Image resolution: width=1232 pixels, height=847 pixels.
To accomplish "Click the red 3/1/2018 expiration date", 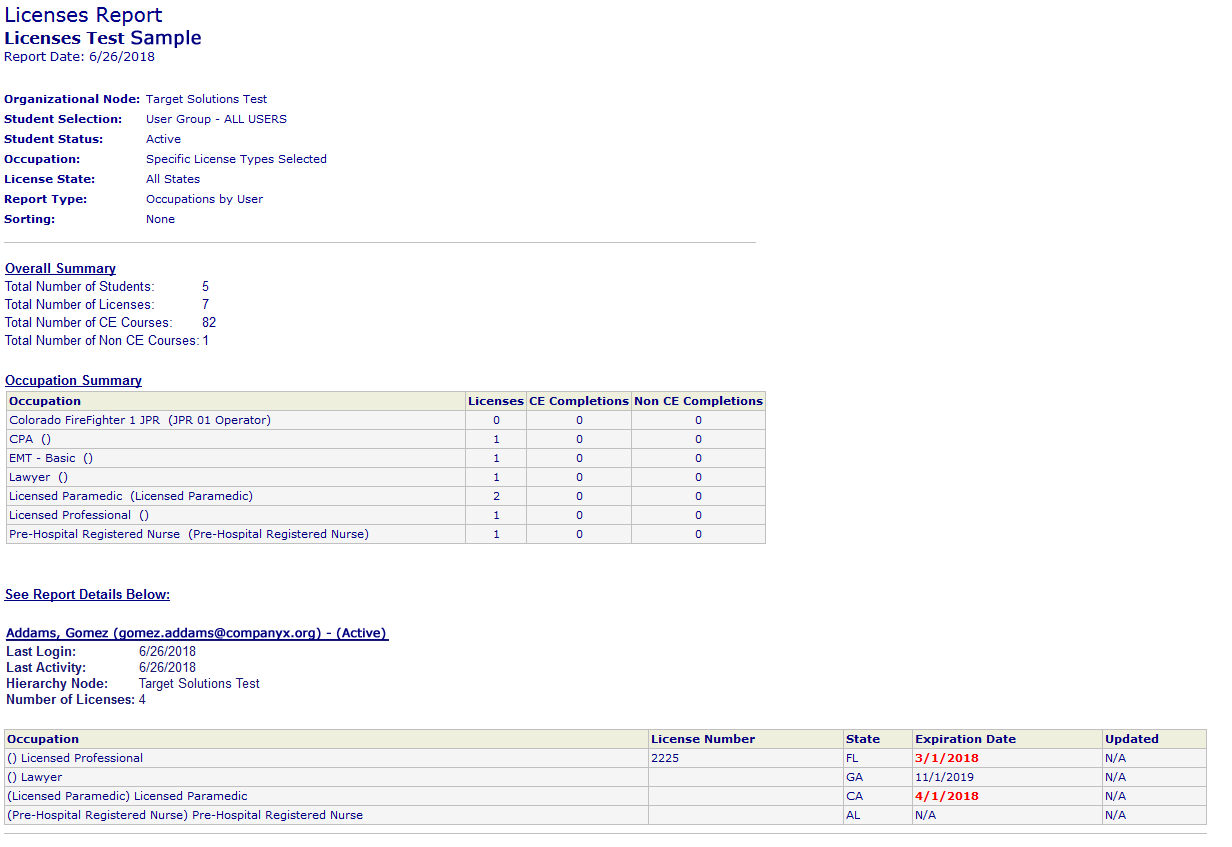I will click(946, 758).
